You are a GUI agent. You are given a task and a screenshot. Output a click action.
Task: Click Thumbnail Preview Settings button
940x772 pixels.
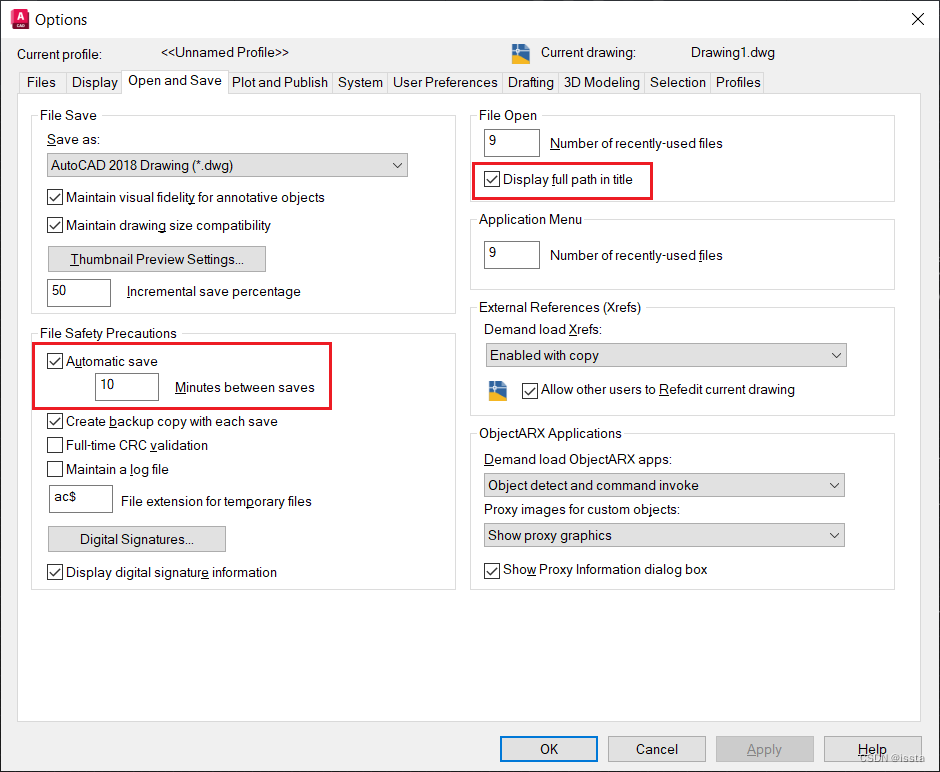(157, 259)
